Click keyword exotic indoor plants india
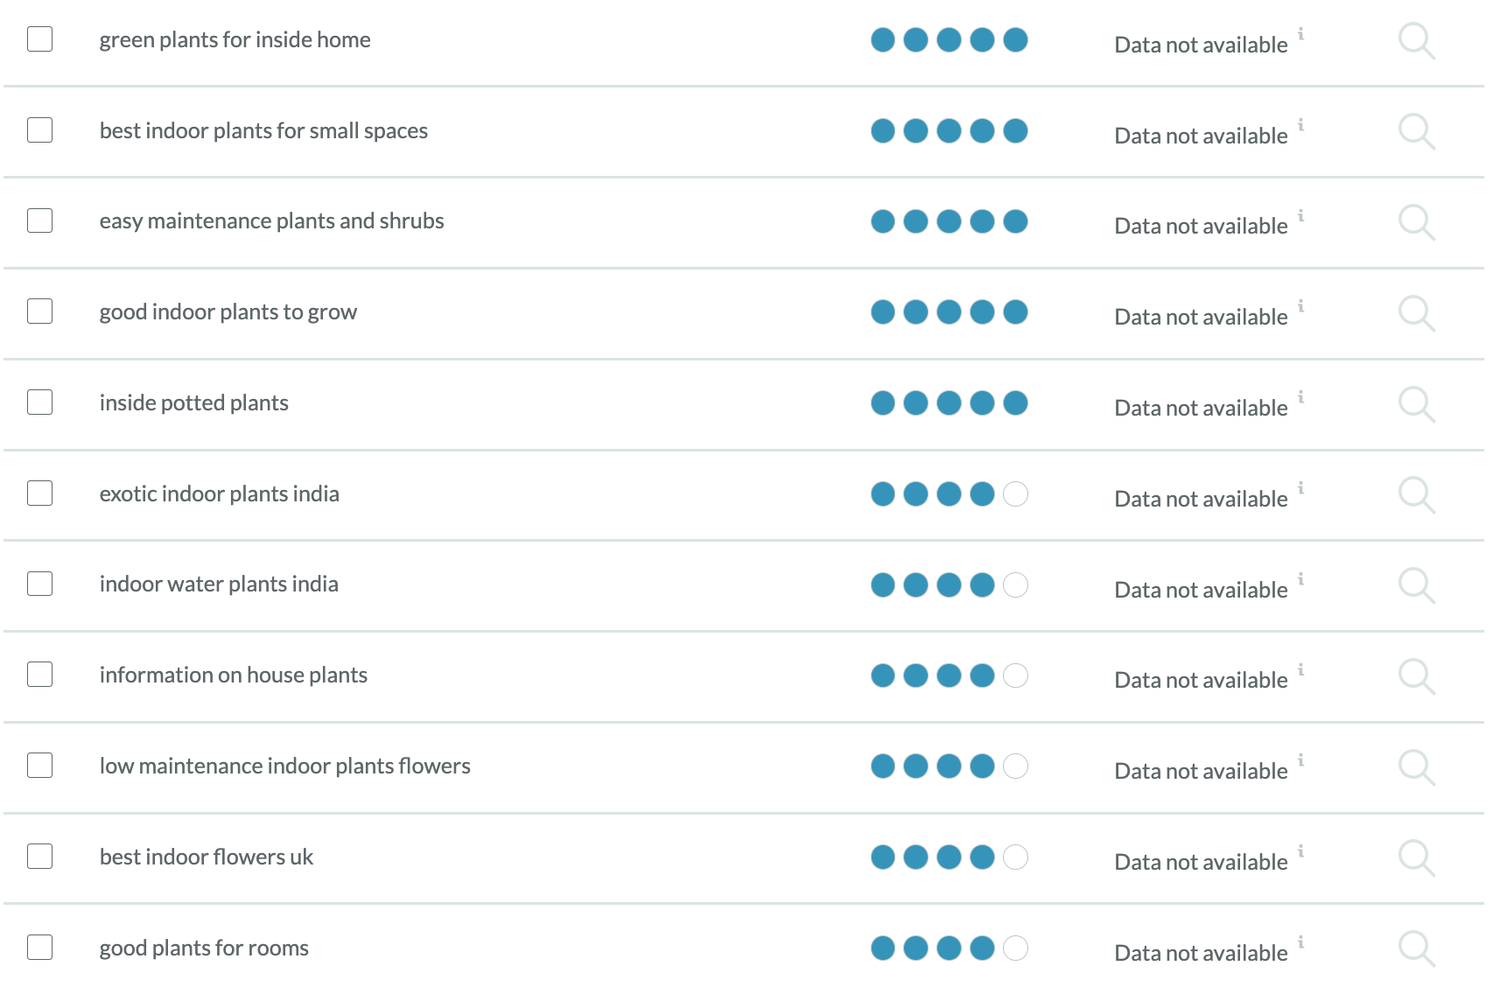 click(219, 494)
